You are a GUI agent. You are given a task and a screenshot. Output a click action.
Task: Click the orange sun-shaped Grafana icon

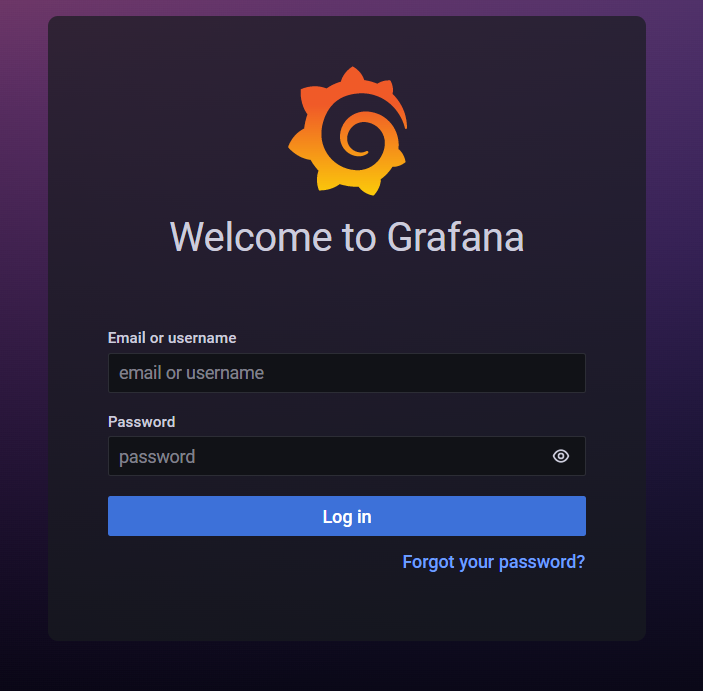pyautogui.click(x=347, y=131)
